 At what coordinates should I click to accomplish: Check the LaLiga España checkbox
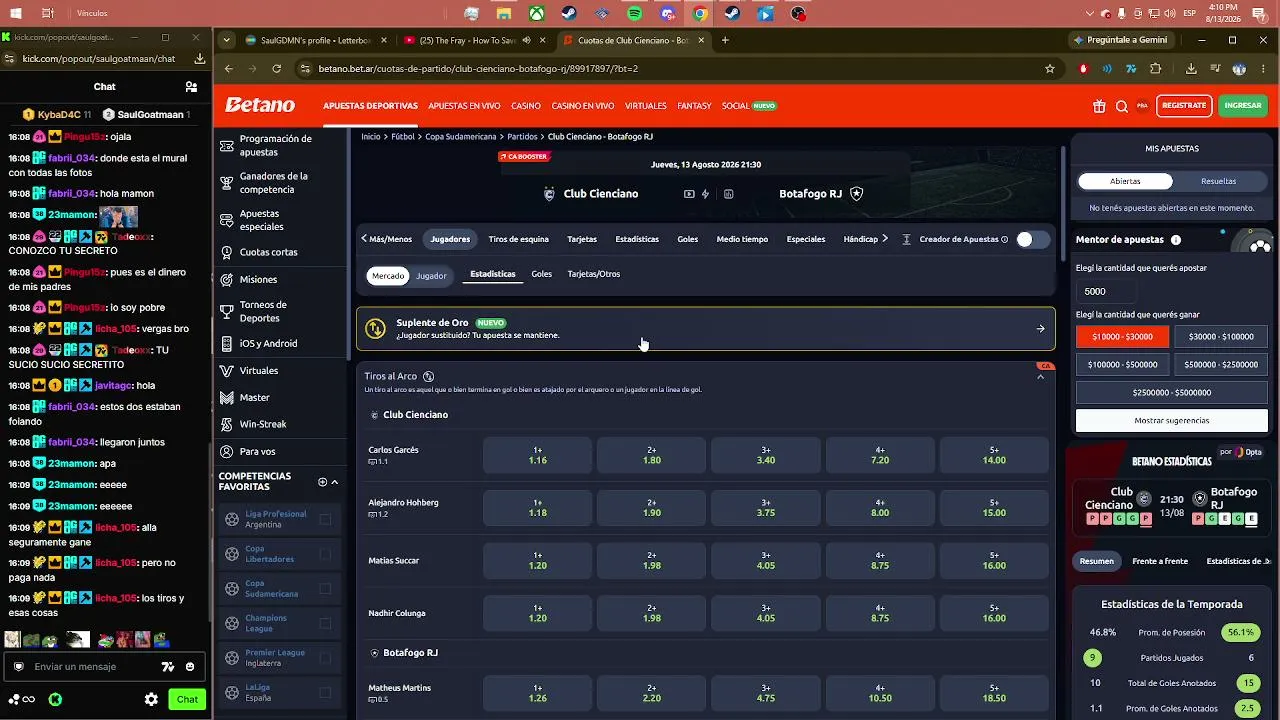click(x=325, y=692)
